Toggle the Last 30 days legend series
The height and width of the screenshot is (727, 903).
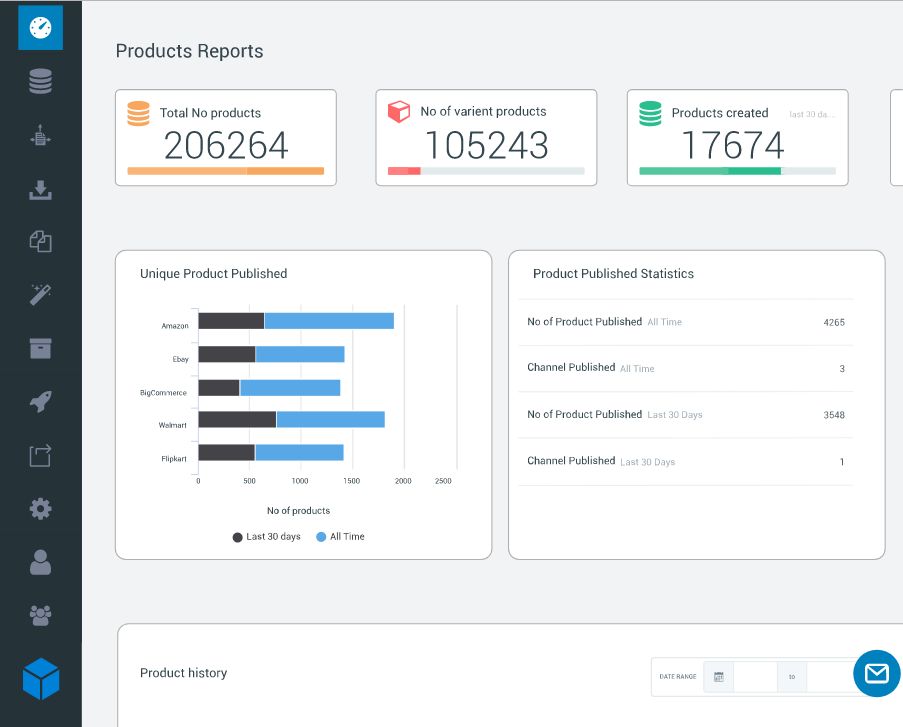click(x=267, y=537)
